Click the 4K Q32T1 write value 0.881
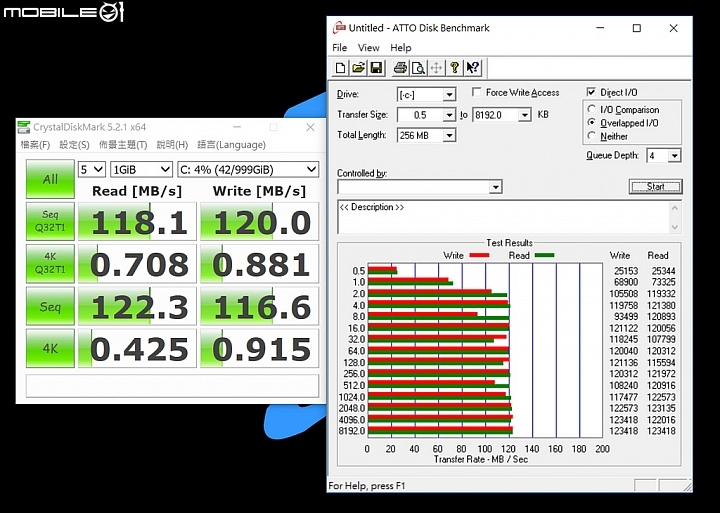Viewport: 720px width, 513px height. point(259,264)
